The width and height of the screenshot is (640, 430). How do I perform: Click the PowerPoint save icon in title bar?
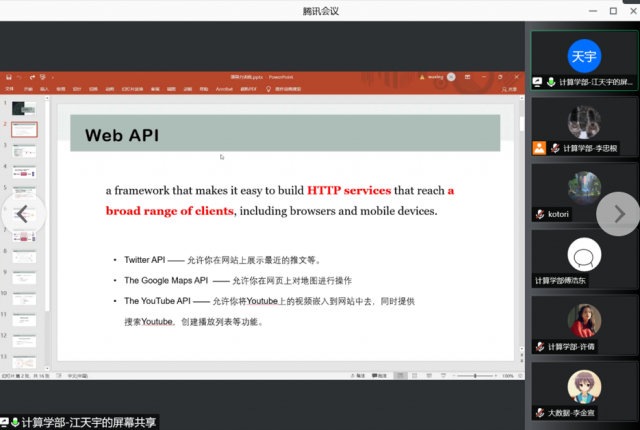[x=7, y=77]
